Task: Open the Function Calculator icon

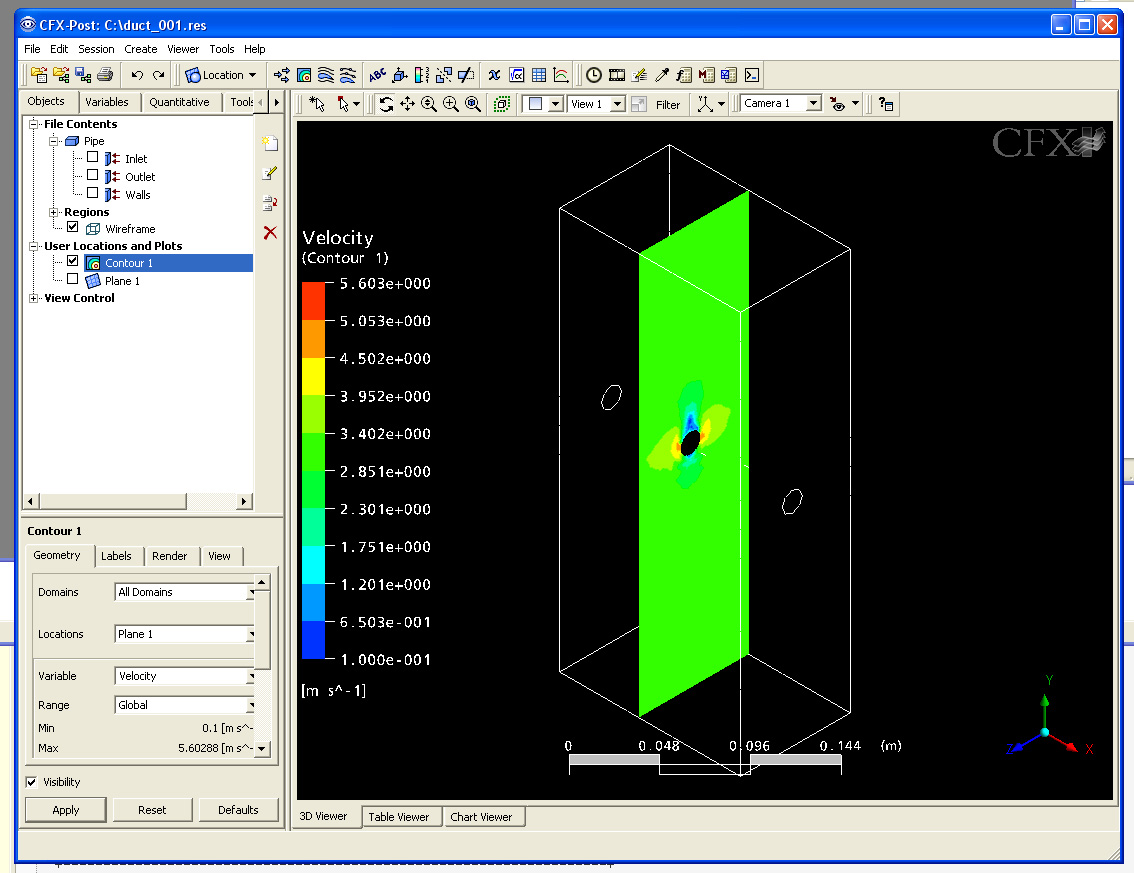Action: point(684,74)
